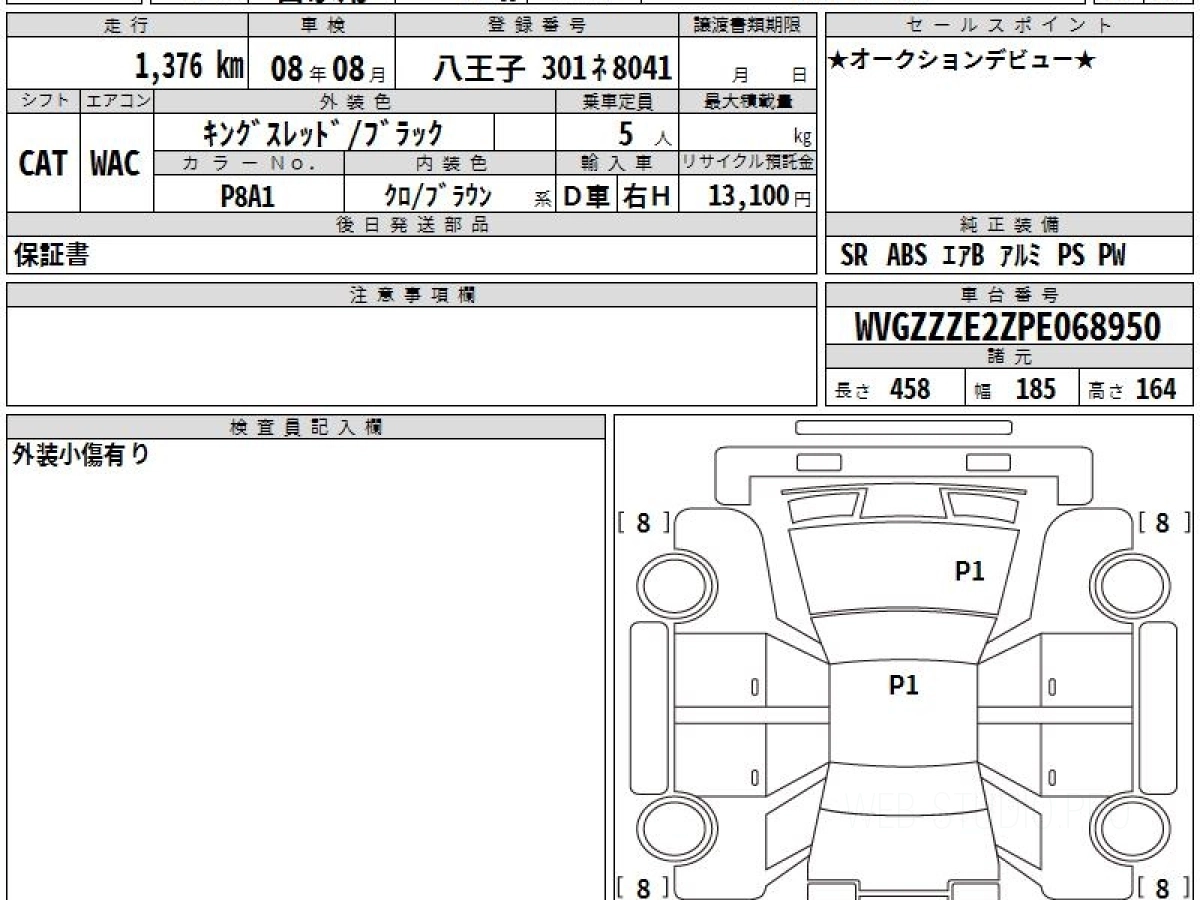1200x900 pixels.
Task: Select the D車 import value
Action: pos(586,196)
